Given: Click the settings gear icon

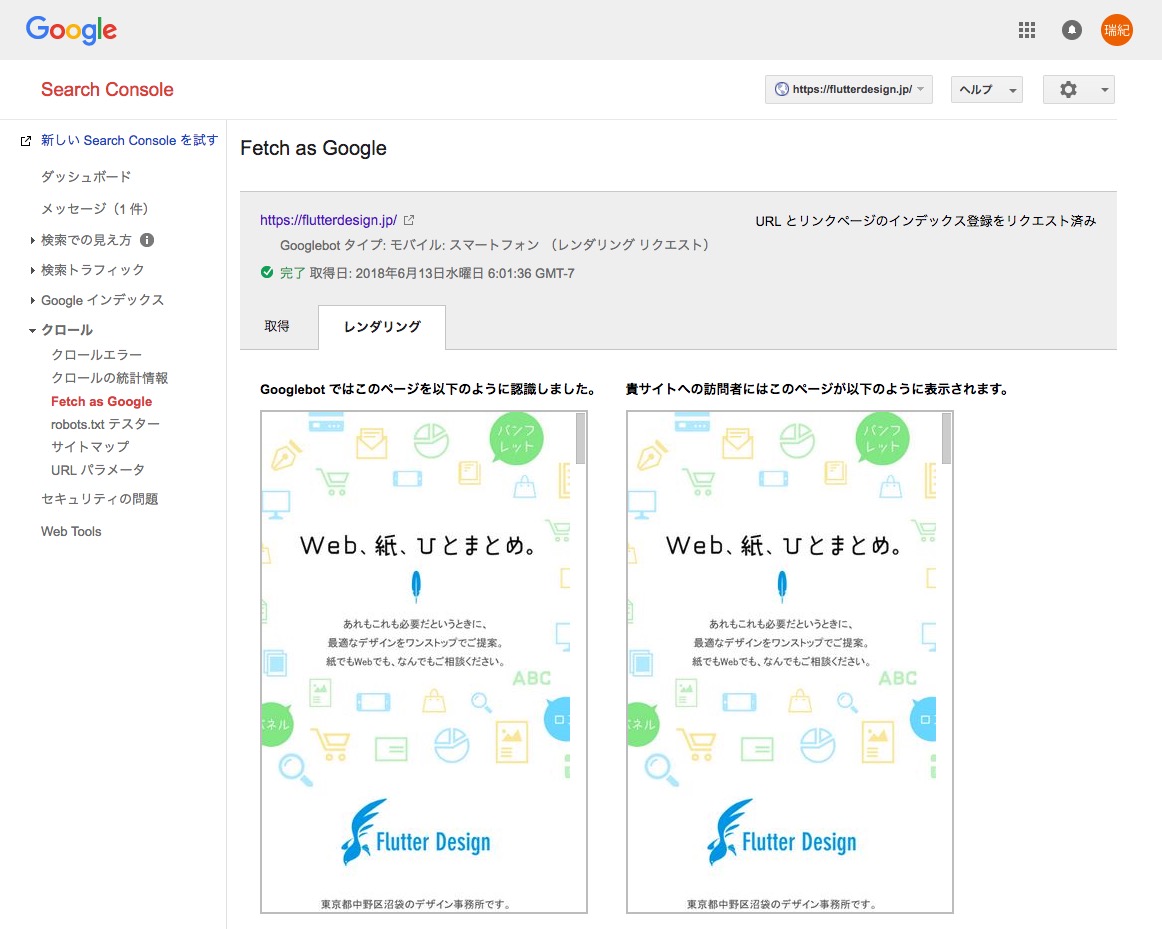Looking at the screenshot, I should [1068, 90].
